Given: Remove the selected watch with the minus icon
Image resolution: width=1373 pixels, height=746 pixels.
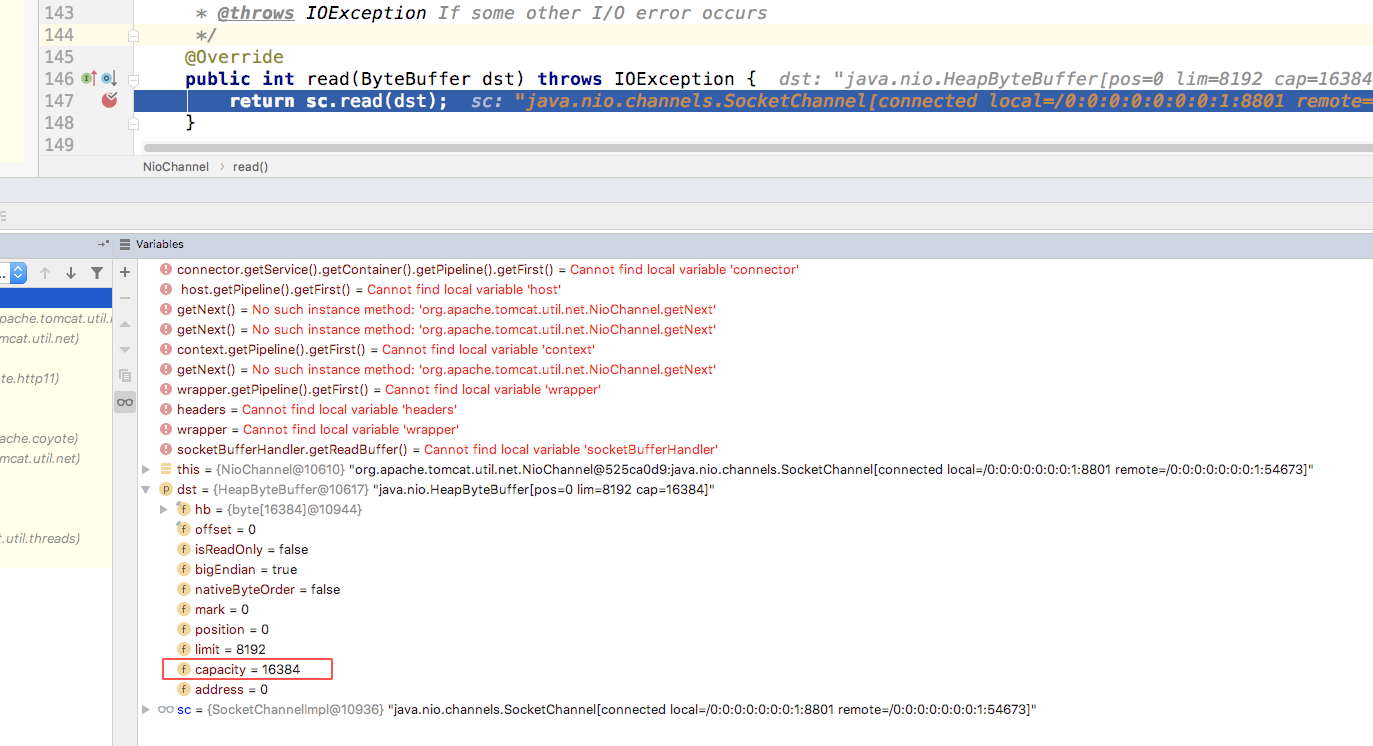Looking at the screenshot, I should [x=125, y=298].
